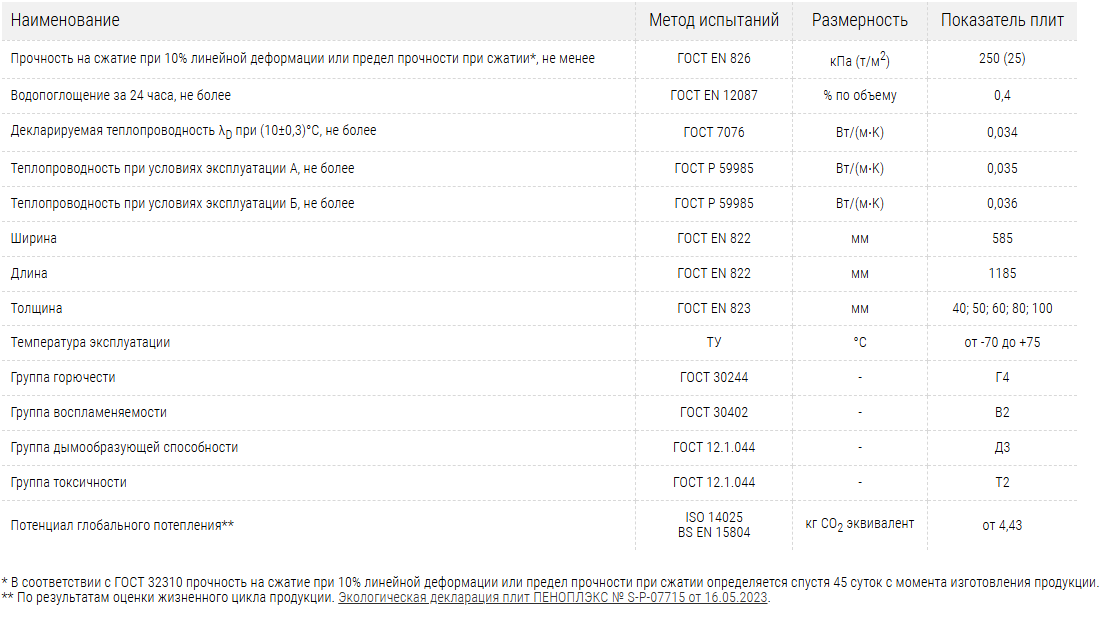This screenshot has width=1112, height=622.
Task: Click the "Наименование" column header
Action: coord(65,20)
